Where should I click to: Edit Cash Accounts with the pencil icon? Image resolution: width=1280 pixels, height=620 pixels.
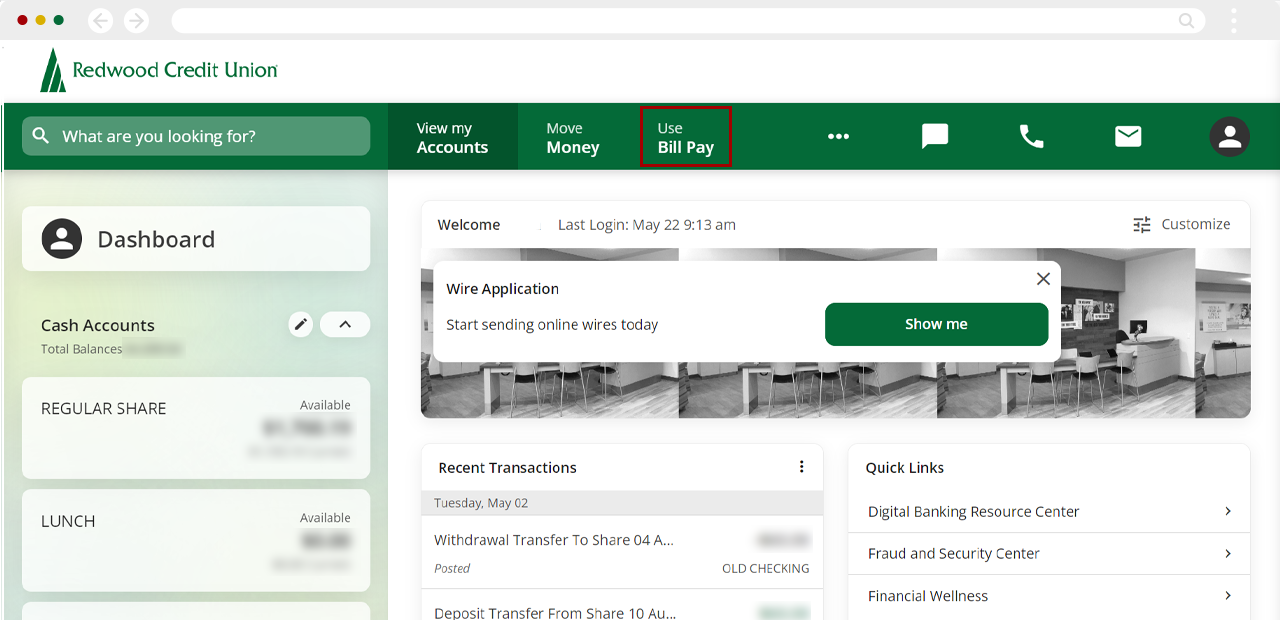(301, 324)
